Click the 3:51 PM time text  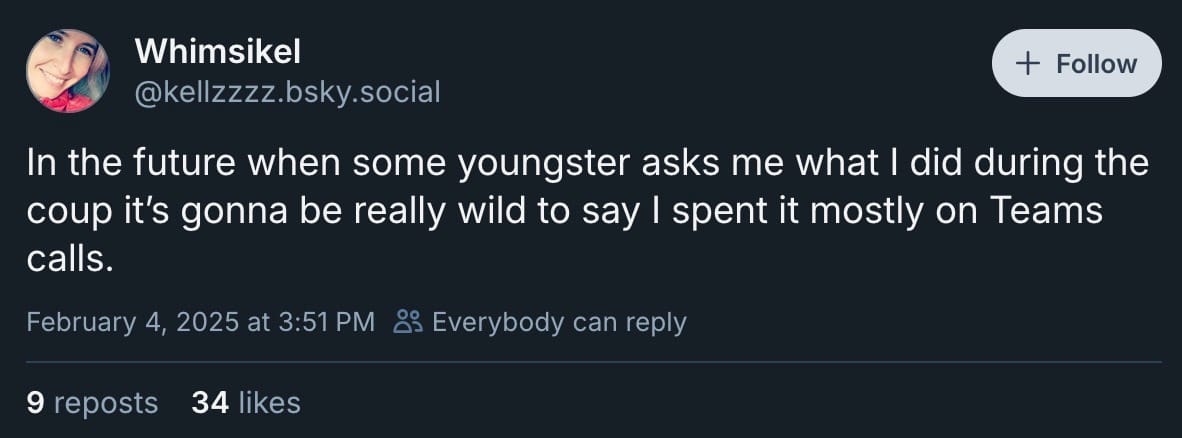point(317,322)
